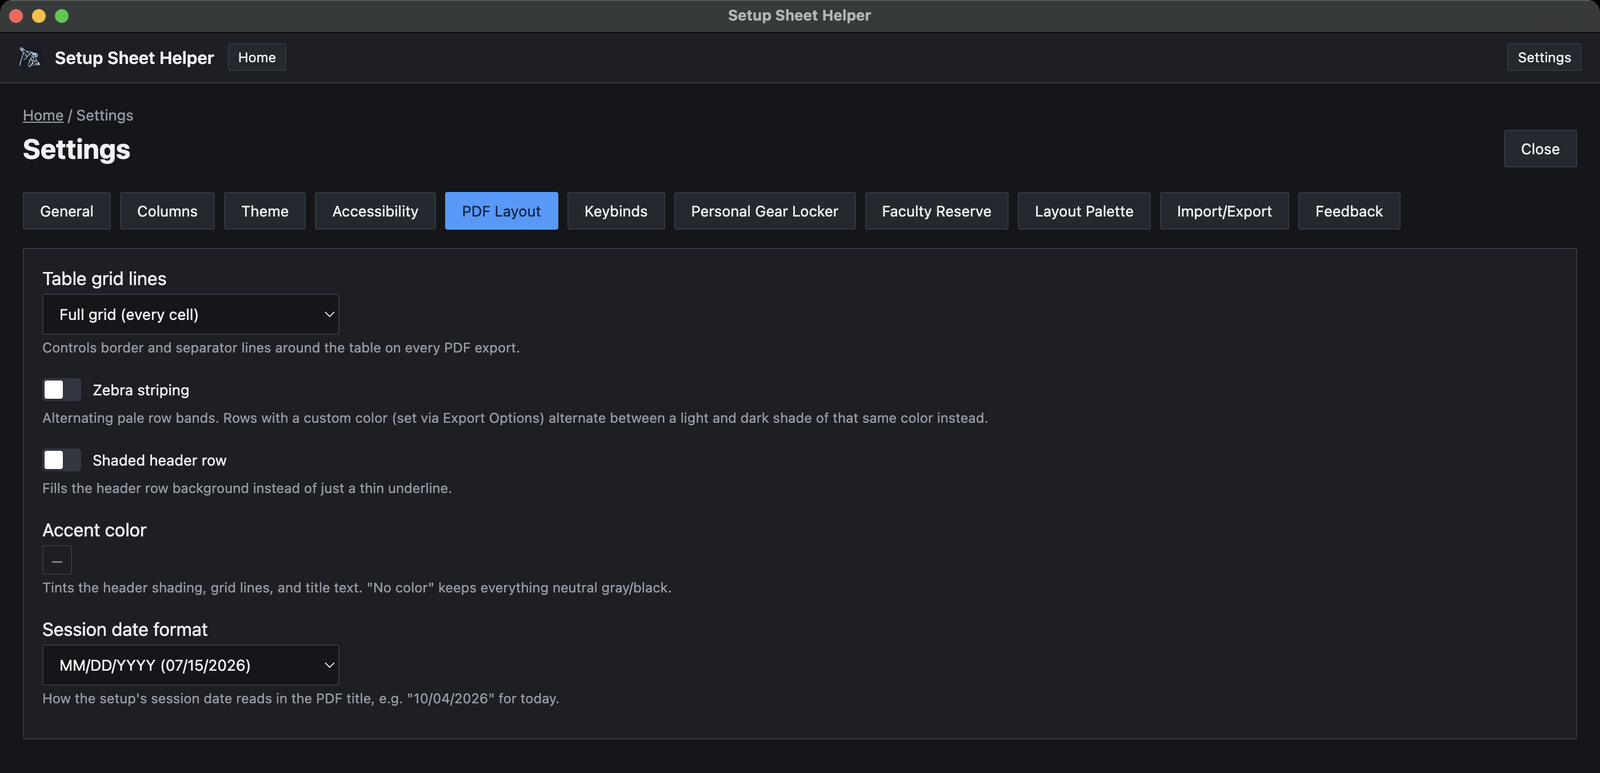Switch to the Keybinds tab
The width and height of the screenshot is (1600, 773).
(x=616, y=211)
